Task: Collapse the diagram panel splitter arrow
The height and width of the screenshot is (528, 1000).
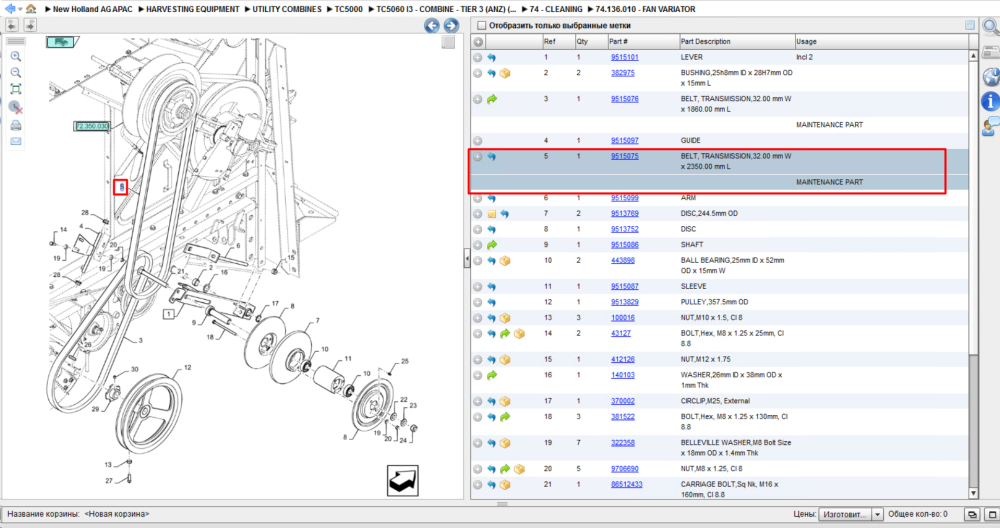Action: (467, 258)
